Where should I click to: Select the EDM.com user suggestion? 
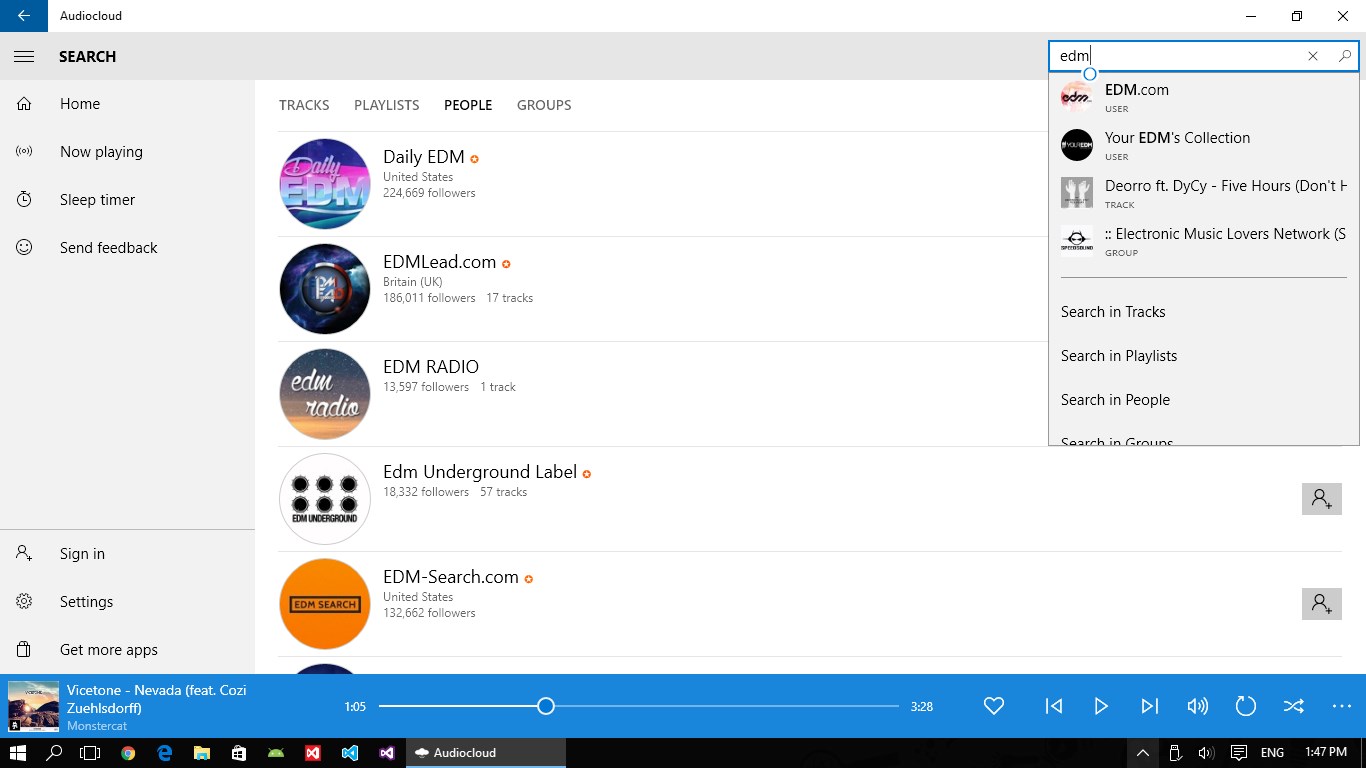(x=1136, y=89)
